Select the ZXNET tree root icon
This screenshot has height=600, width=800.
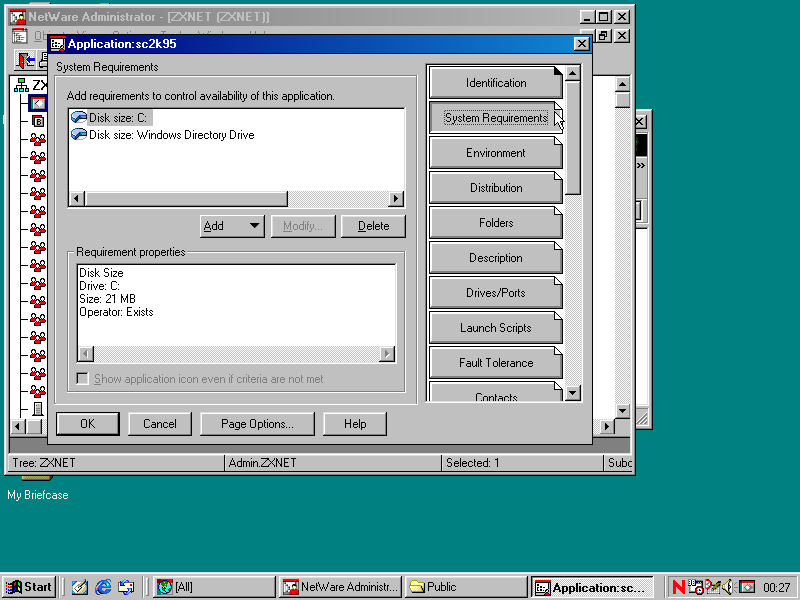click(21, 85)
